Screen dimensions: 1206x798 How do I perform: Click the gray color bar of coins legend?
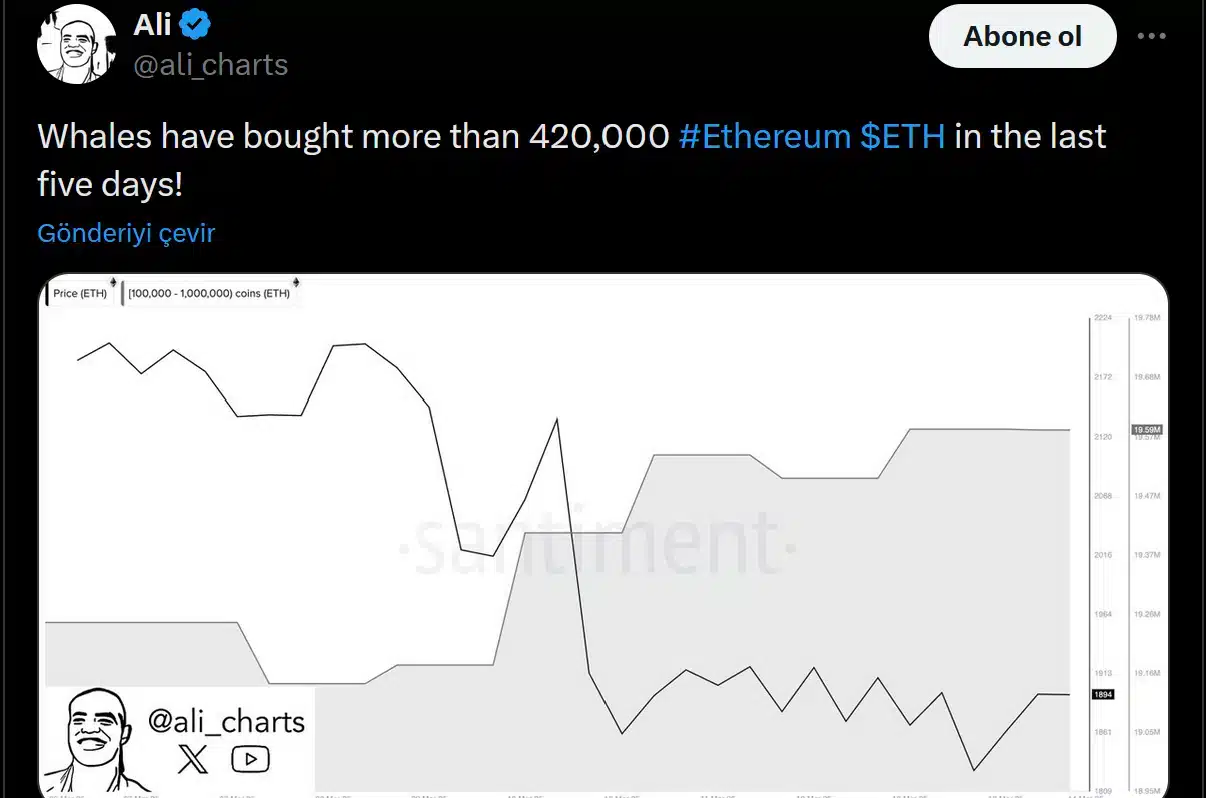(x=122, y=294)
